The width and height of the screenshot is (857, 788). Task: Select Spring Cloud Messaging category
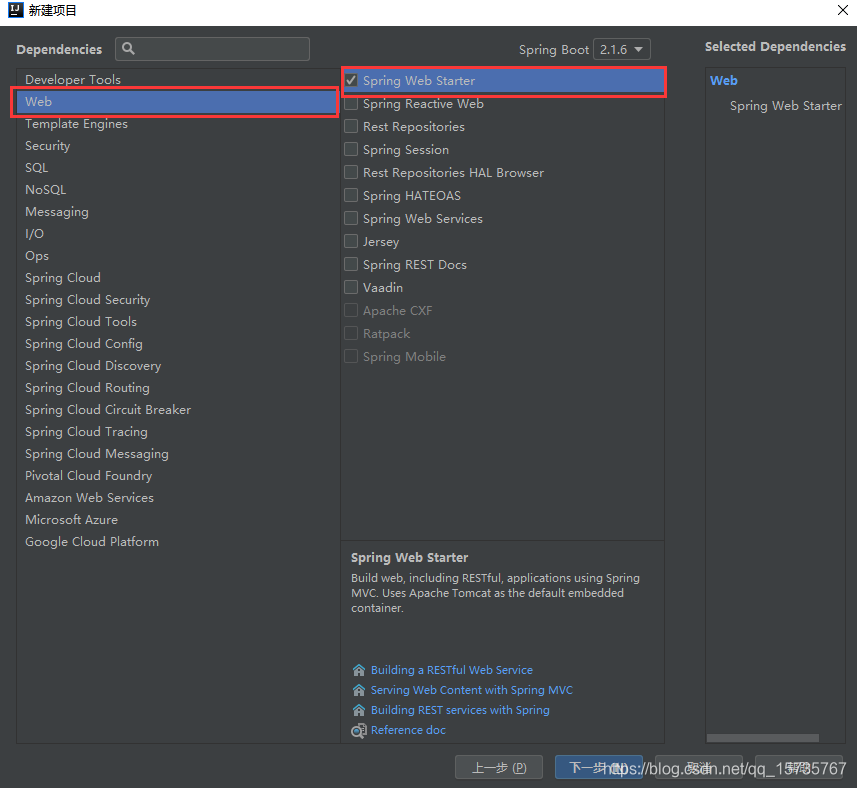(178, 454)
